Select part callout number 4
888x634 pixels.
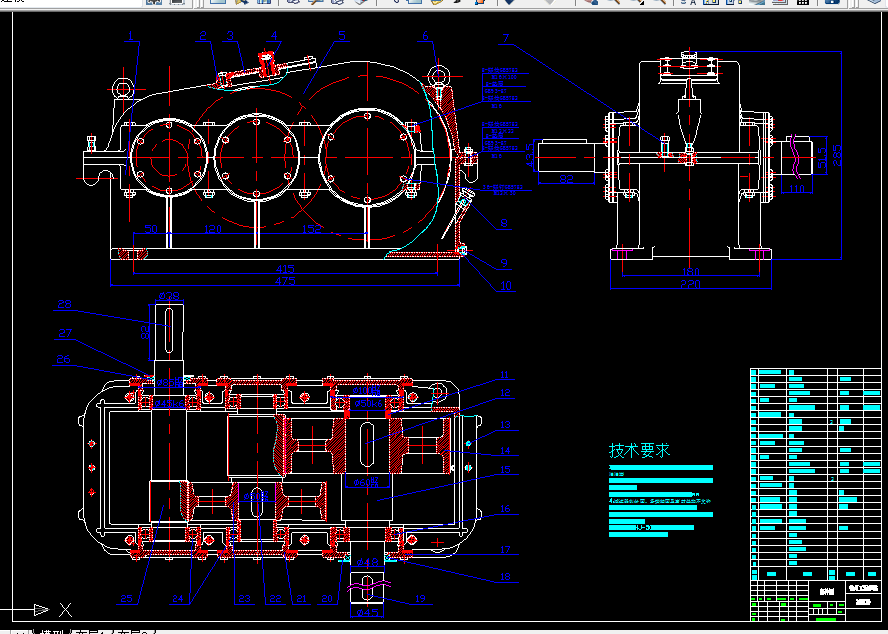point(274,36)
